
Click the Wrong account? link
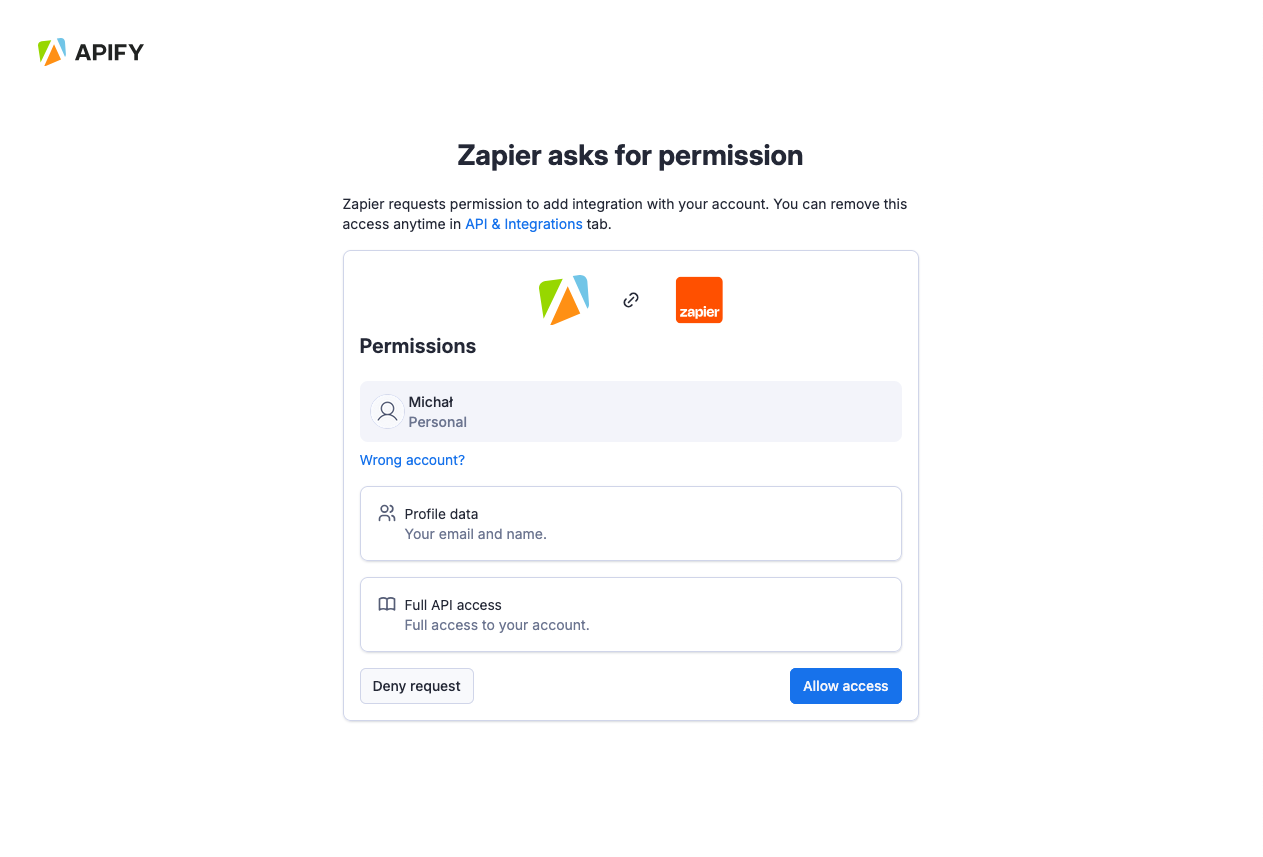pos(412,460)
